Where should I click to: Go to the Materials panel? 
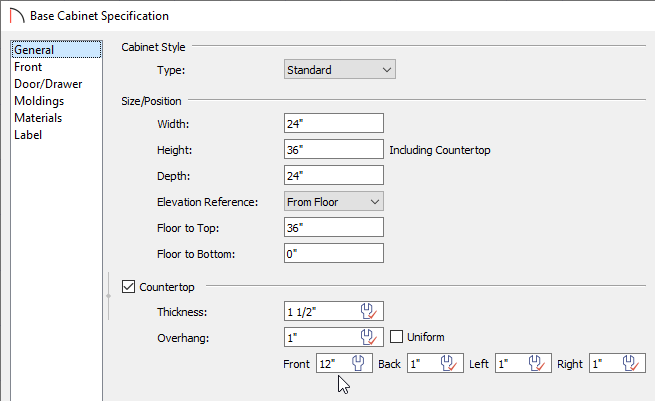[x=38, y=118]
